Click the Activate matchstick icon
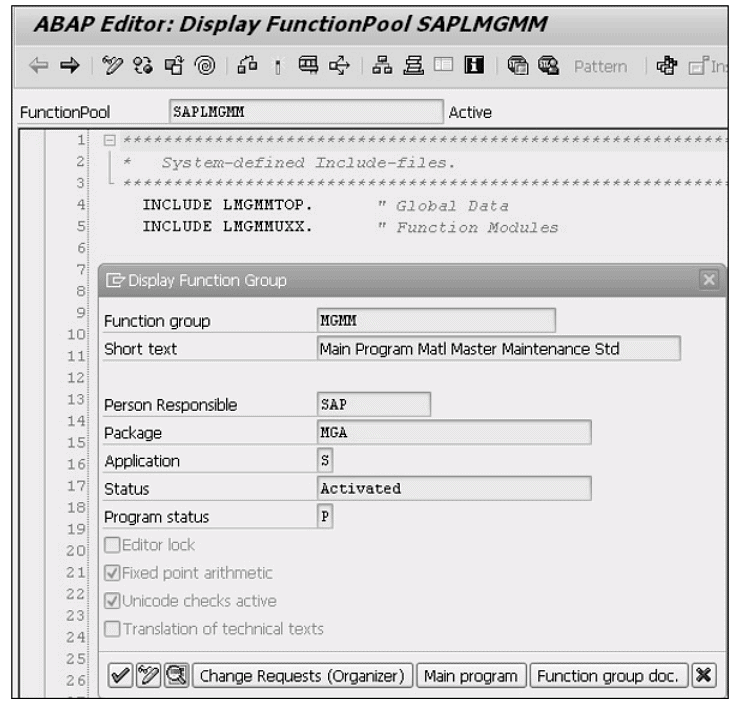This screenshot has width=734, height=714. coord(278,66)
